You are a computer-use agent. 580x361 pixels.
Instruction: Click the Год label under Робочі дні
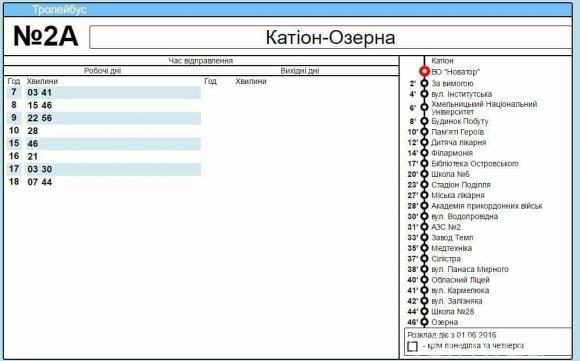(x=14, y=81)
